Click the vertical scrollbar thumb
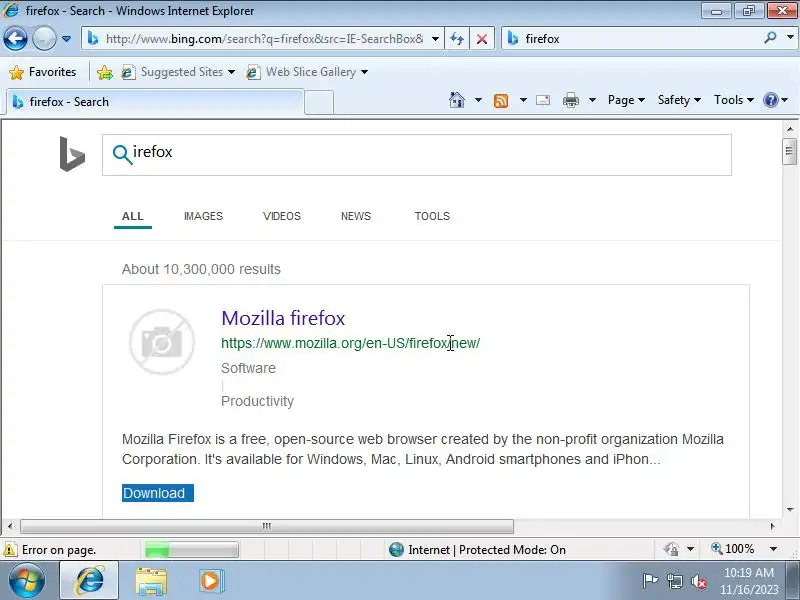 [x=789, y=151]
